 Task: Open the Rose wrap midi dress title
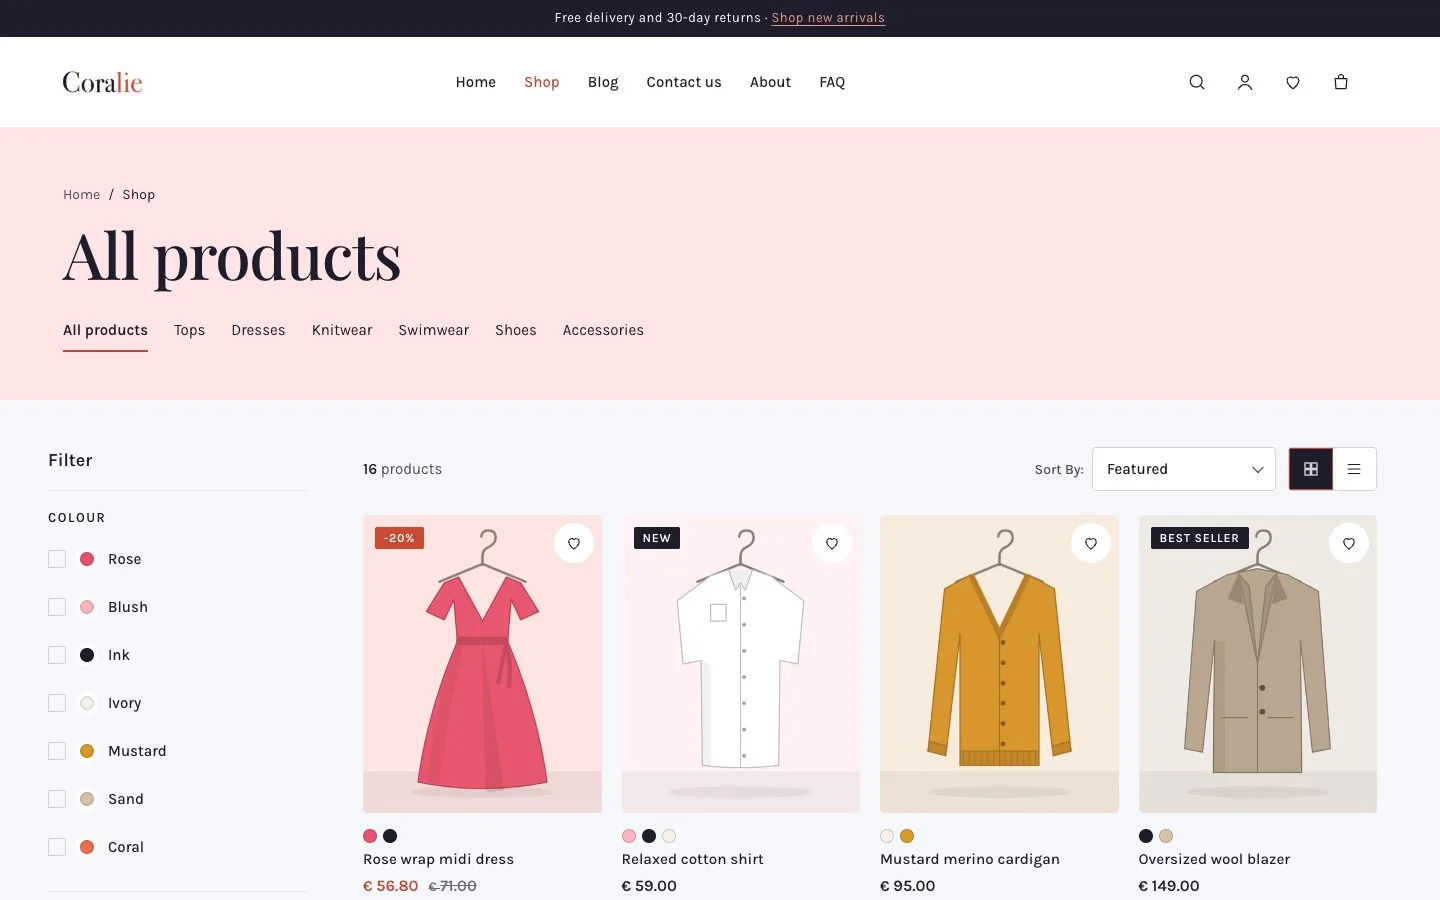point(438,859)
